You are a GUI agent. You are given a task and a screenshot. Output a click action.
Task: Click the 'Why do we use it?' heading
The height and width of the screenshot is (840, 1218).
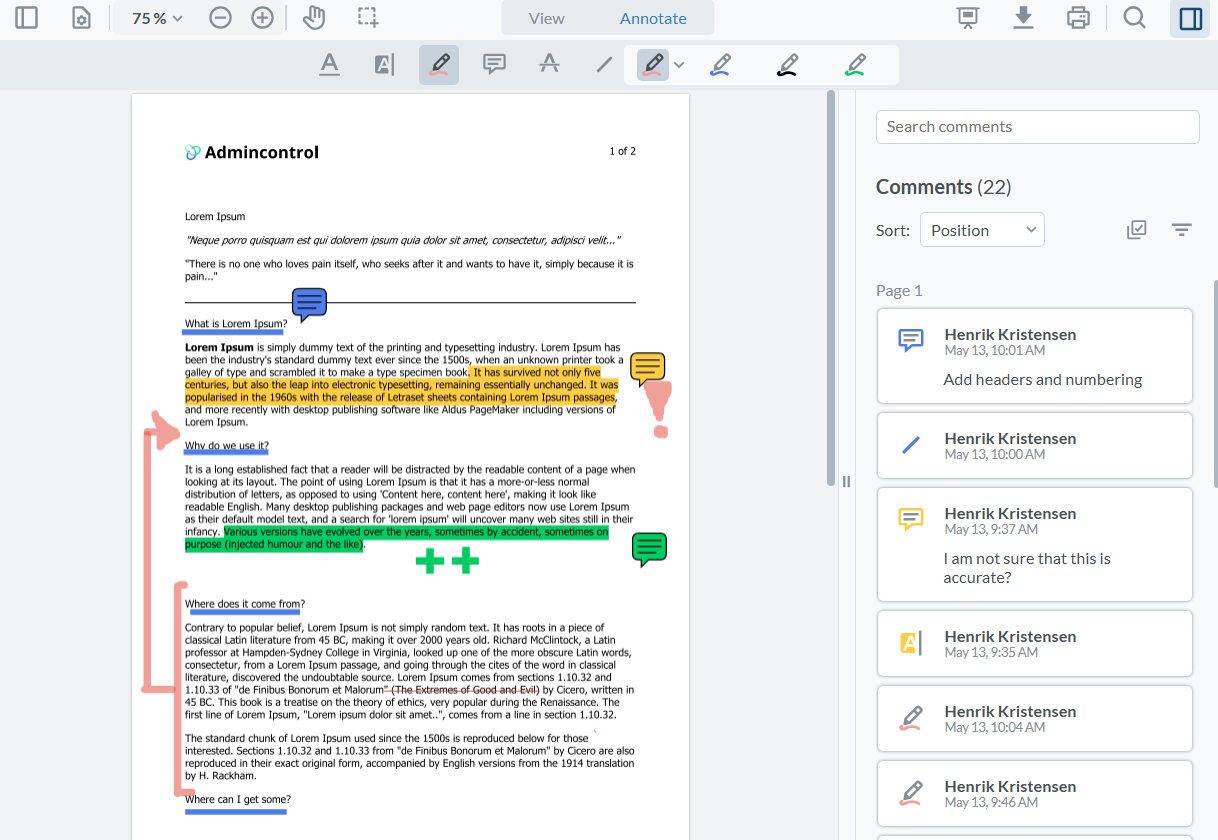point(227,446)
